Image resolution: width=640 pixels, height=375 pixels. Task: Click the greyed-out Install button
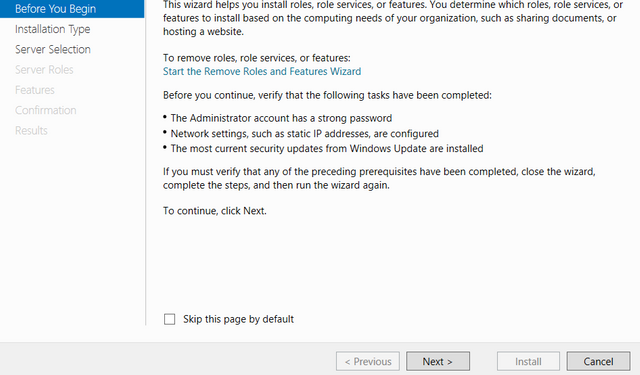tap(528, 362)
